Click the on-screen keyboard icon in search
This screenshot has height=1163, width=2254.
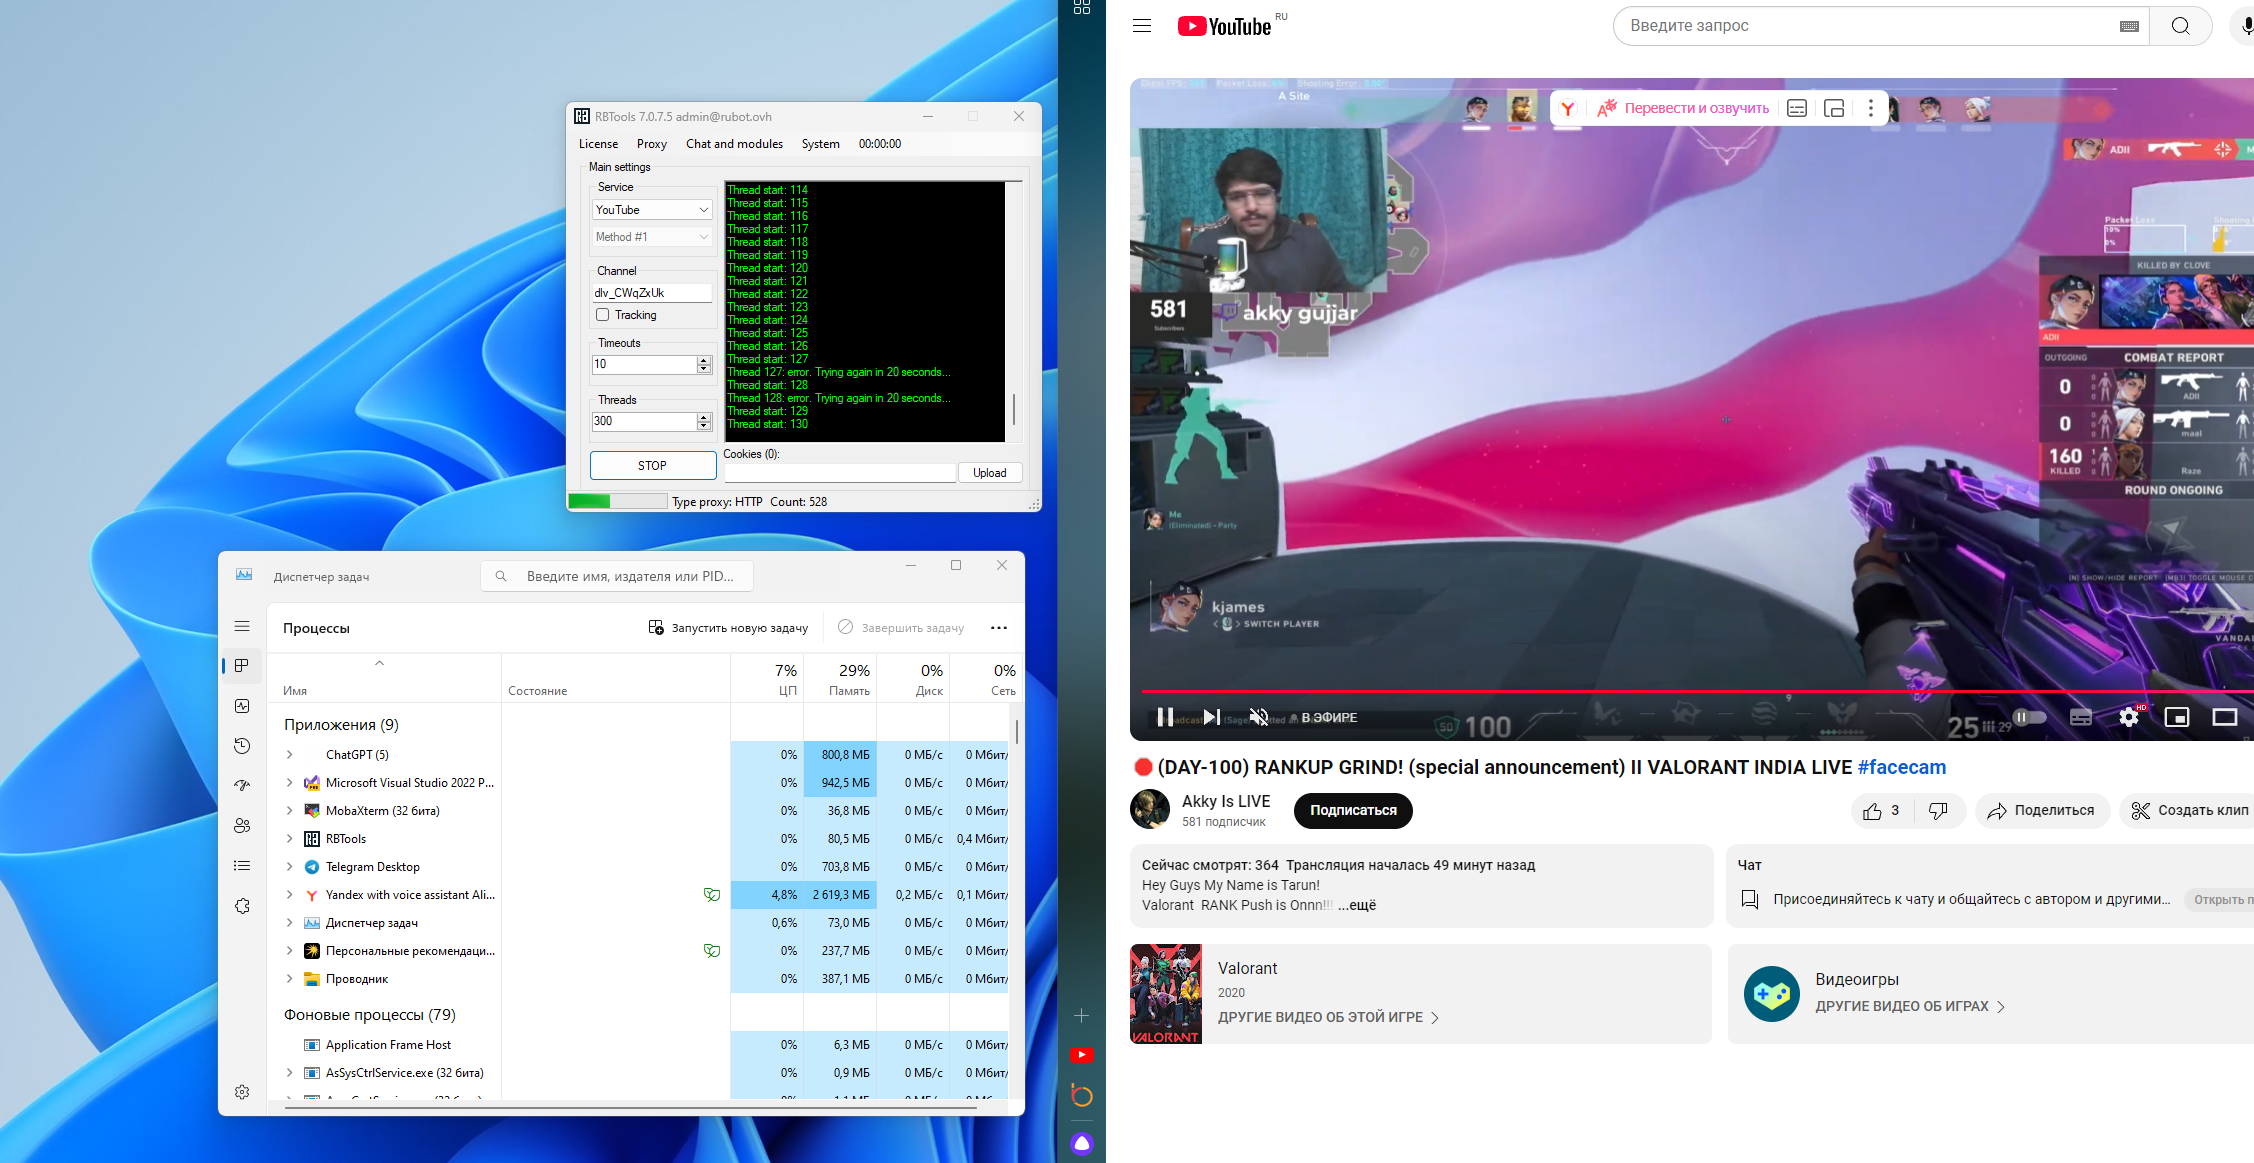2129,26
